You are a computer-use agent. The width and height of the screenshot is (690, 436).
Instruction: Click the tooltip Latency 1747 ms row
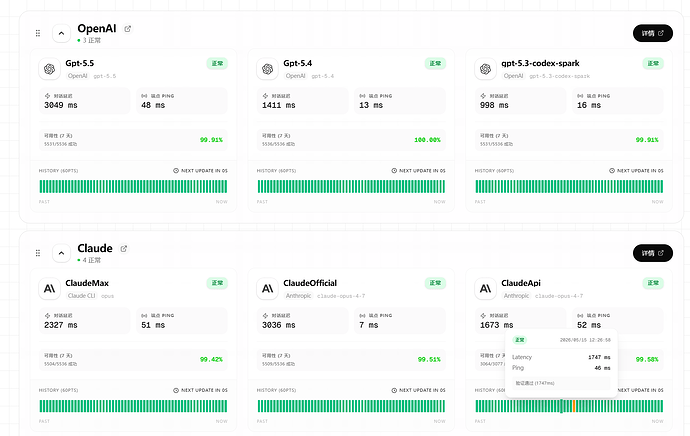coord(561,357)
